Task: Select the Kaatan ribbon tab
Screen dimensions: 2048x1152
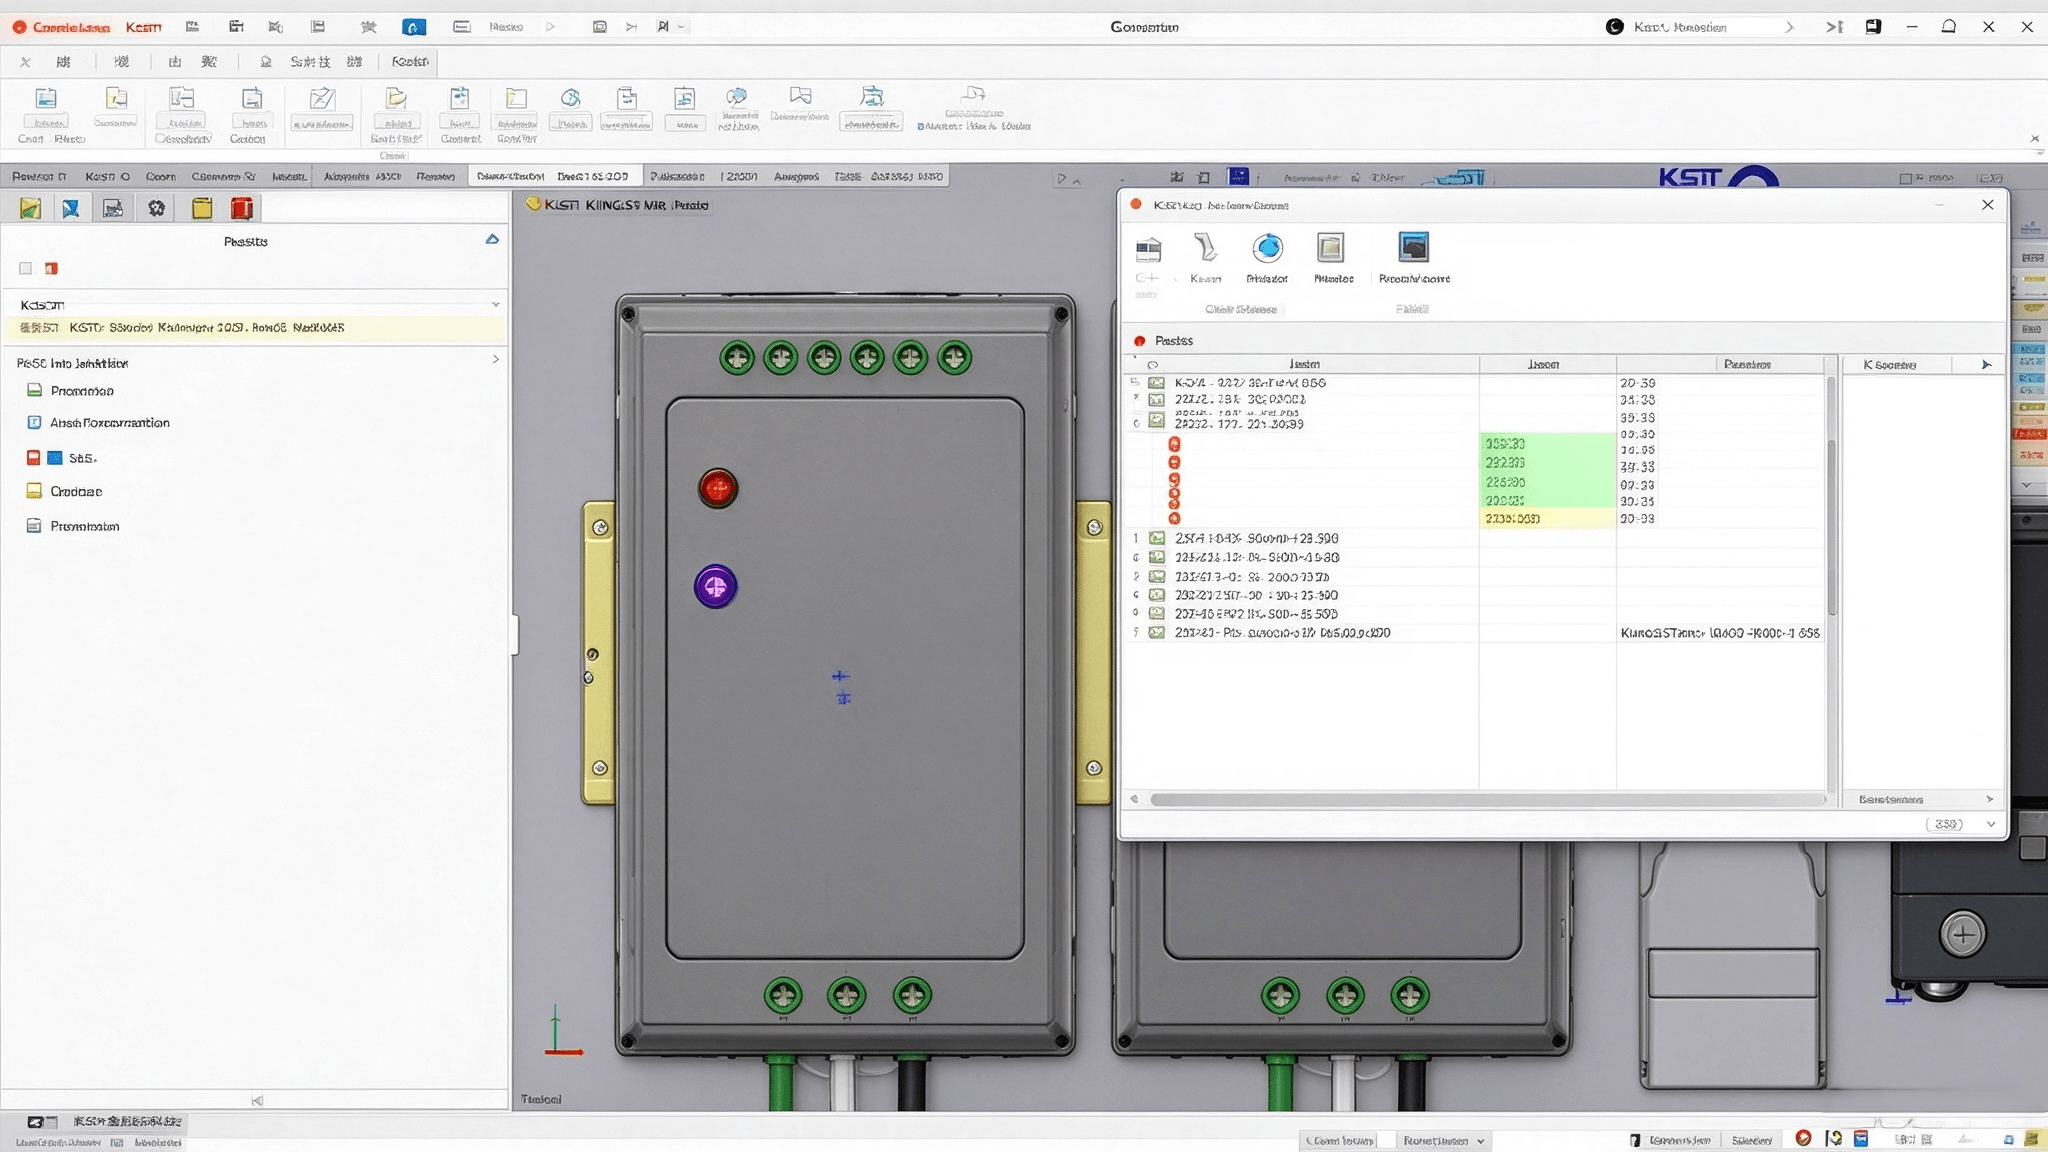Action: 410,62
